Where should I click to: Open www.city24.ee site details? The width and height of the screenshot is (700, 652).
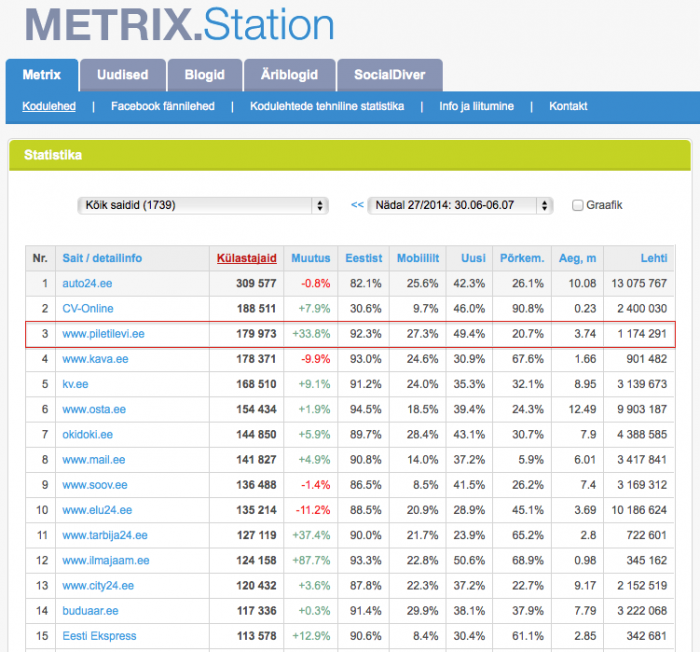98,586
